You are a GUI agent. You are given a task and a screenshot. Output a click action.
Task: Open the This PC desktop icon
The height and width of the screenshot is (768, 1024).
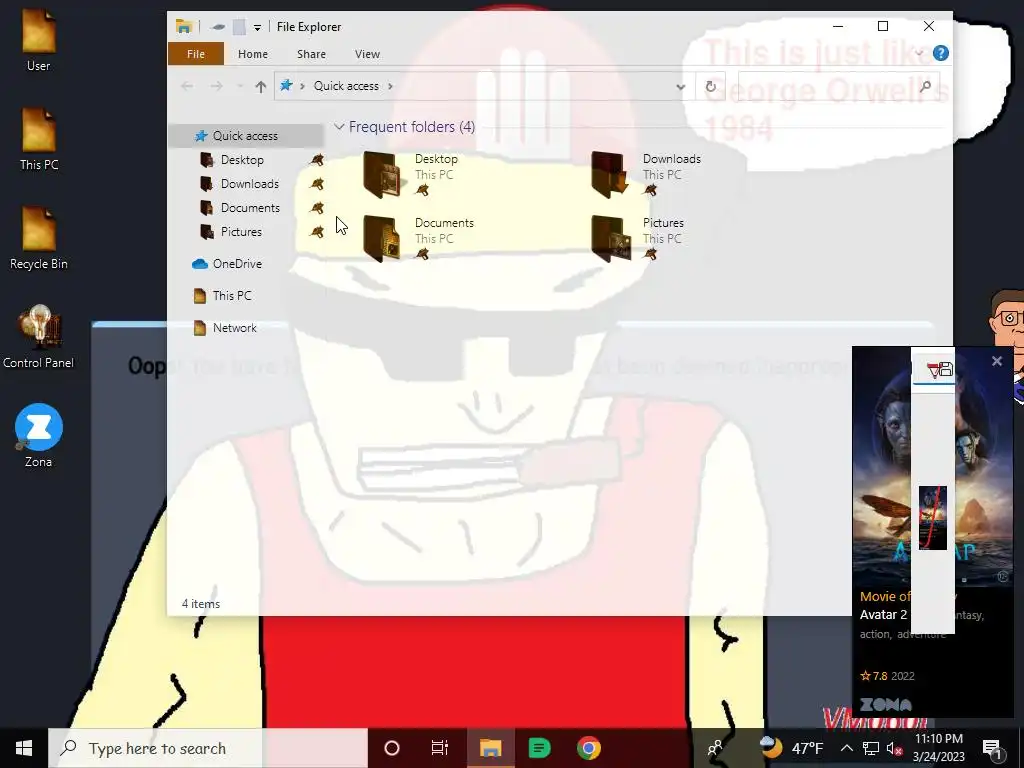tap(39, 139)
